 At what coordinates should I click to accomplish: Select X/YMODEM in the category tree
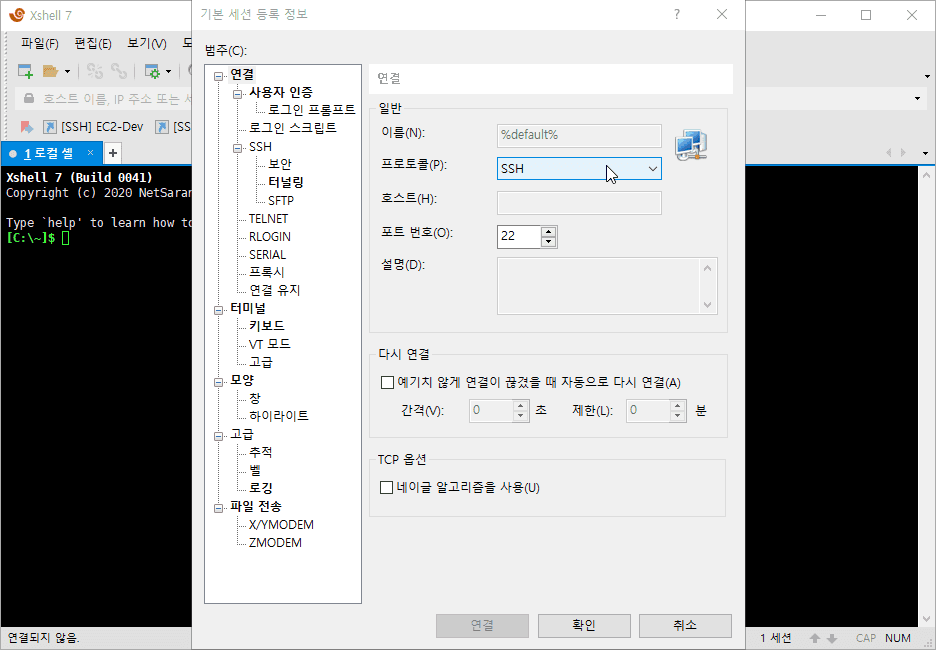pyautogui.click(x=281, y=525)
